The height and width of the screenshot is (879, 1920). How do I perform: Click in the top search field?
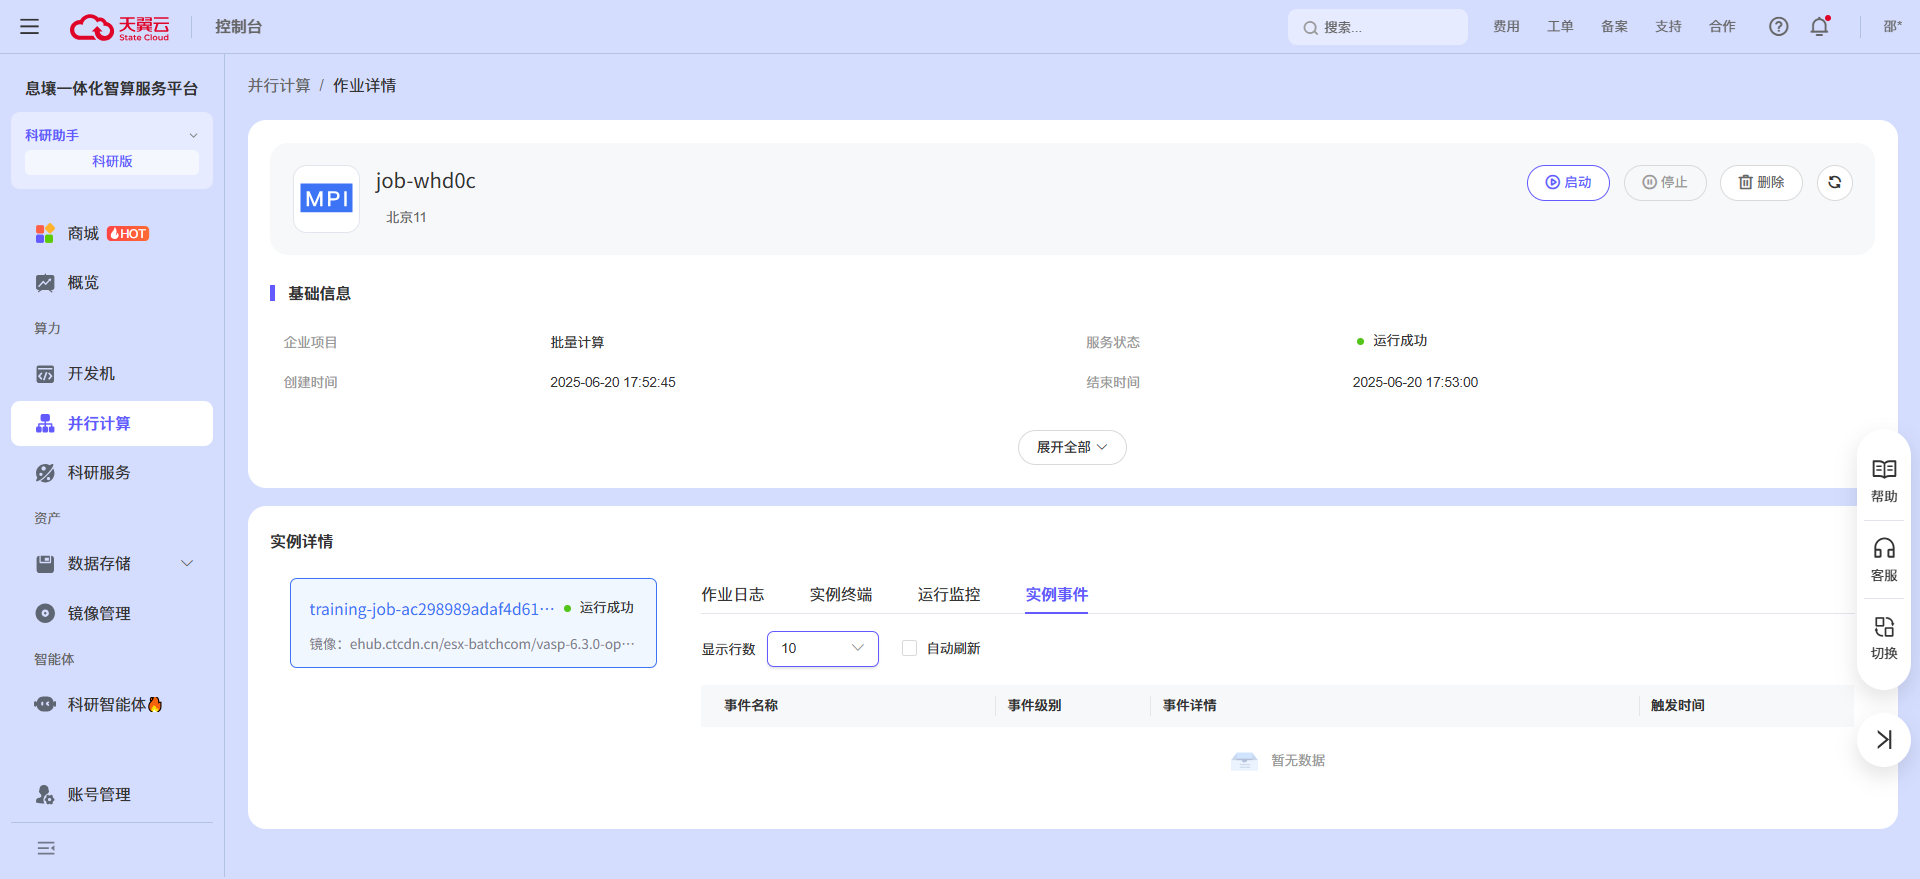(x=1378, y=27)
